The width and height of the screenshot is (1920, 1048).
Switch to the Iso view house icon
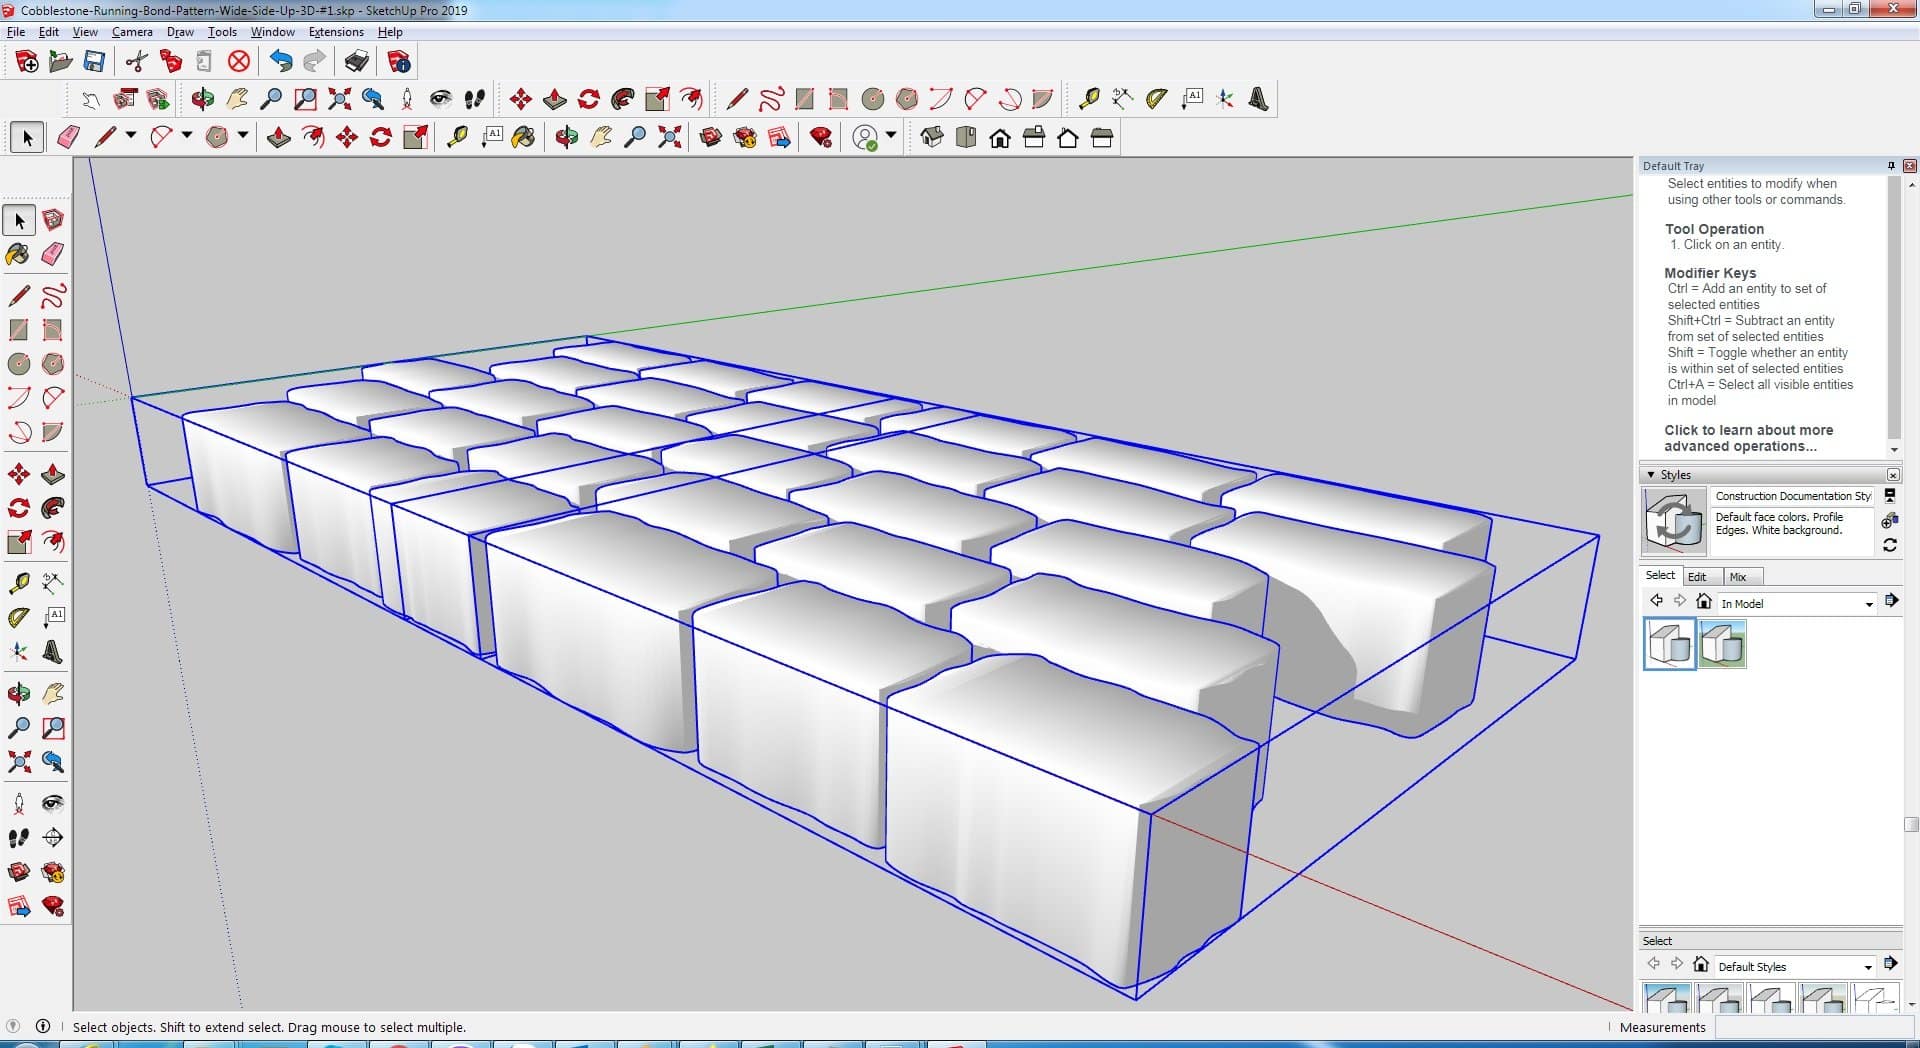tap(932, 138)
